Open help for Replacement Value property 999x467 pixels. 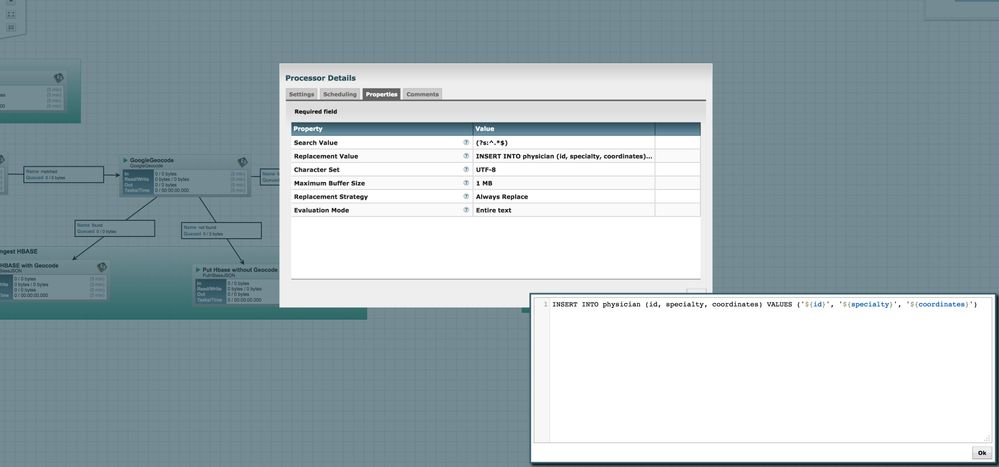pyautogui.click(x=466, y=156)
